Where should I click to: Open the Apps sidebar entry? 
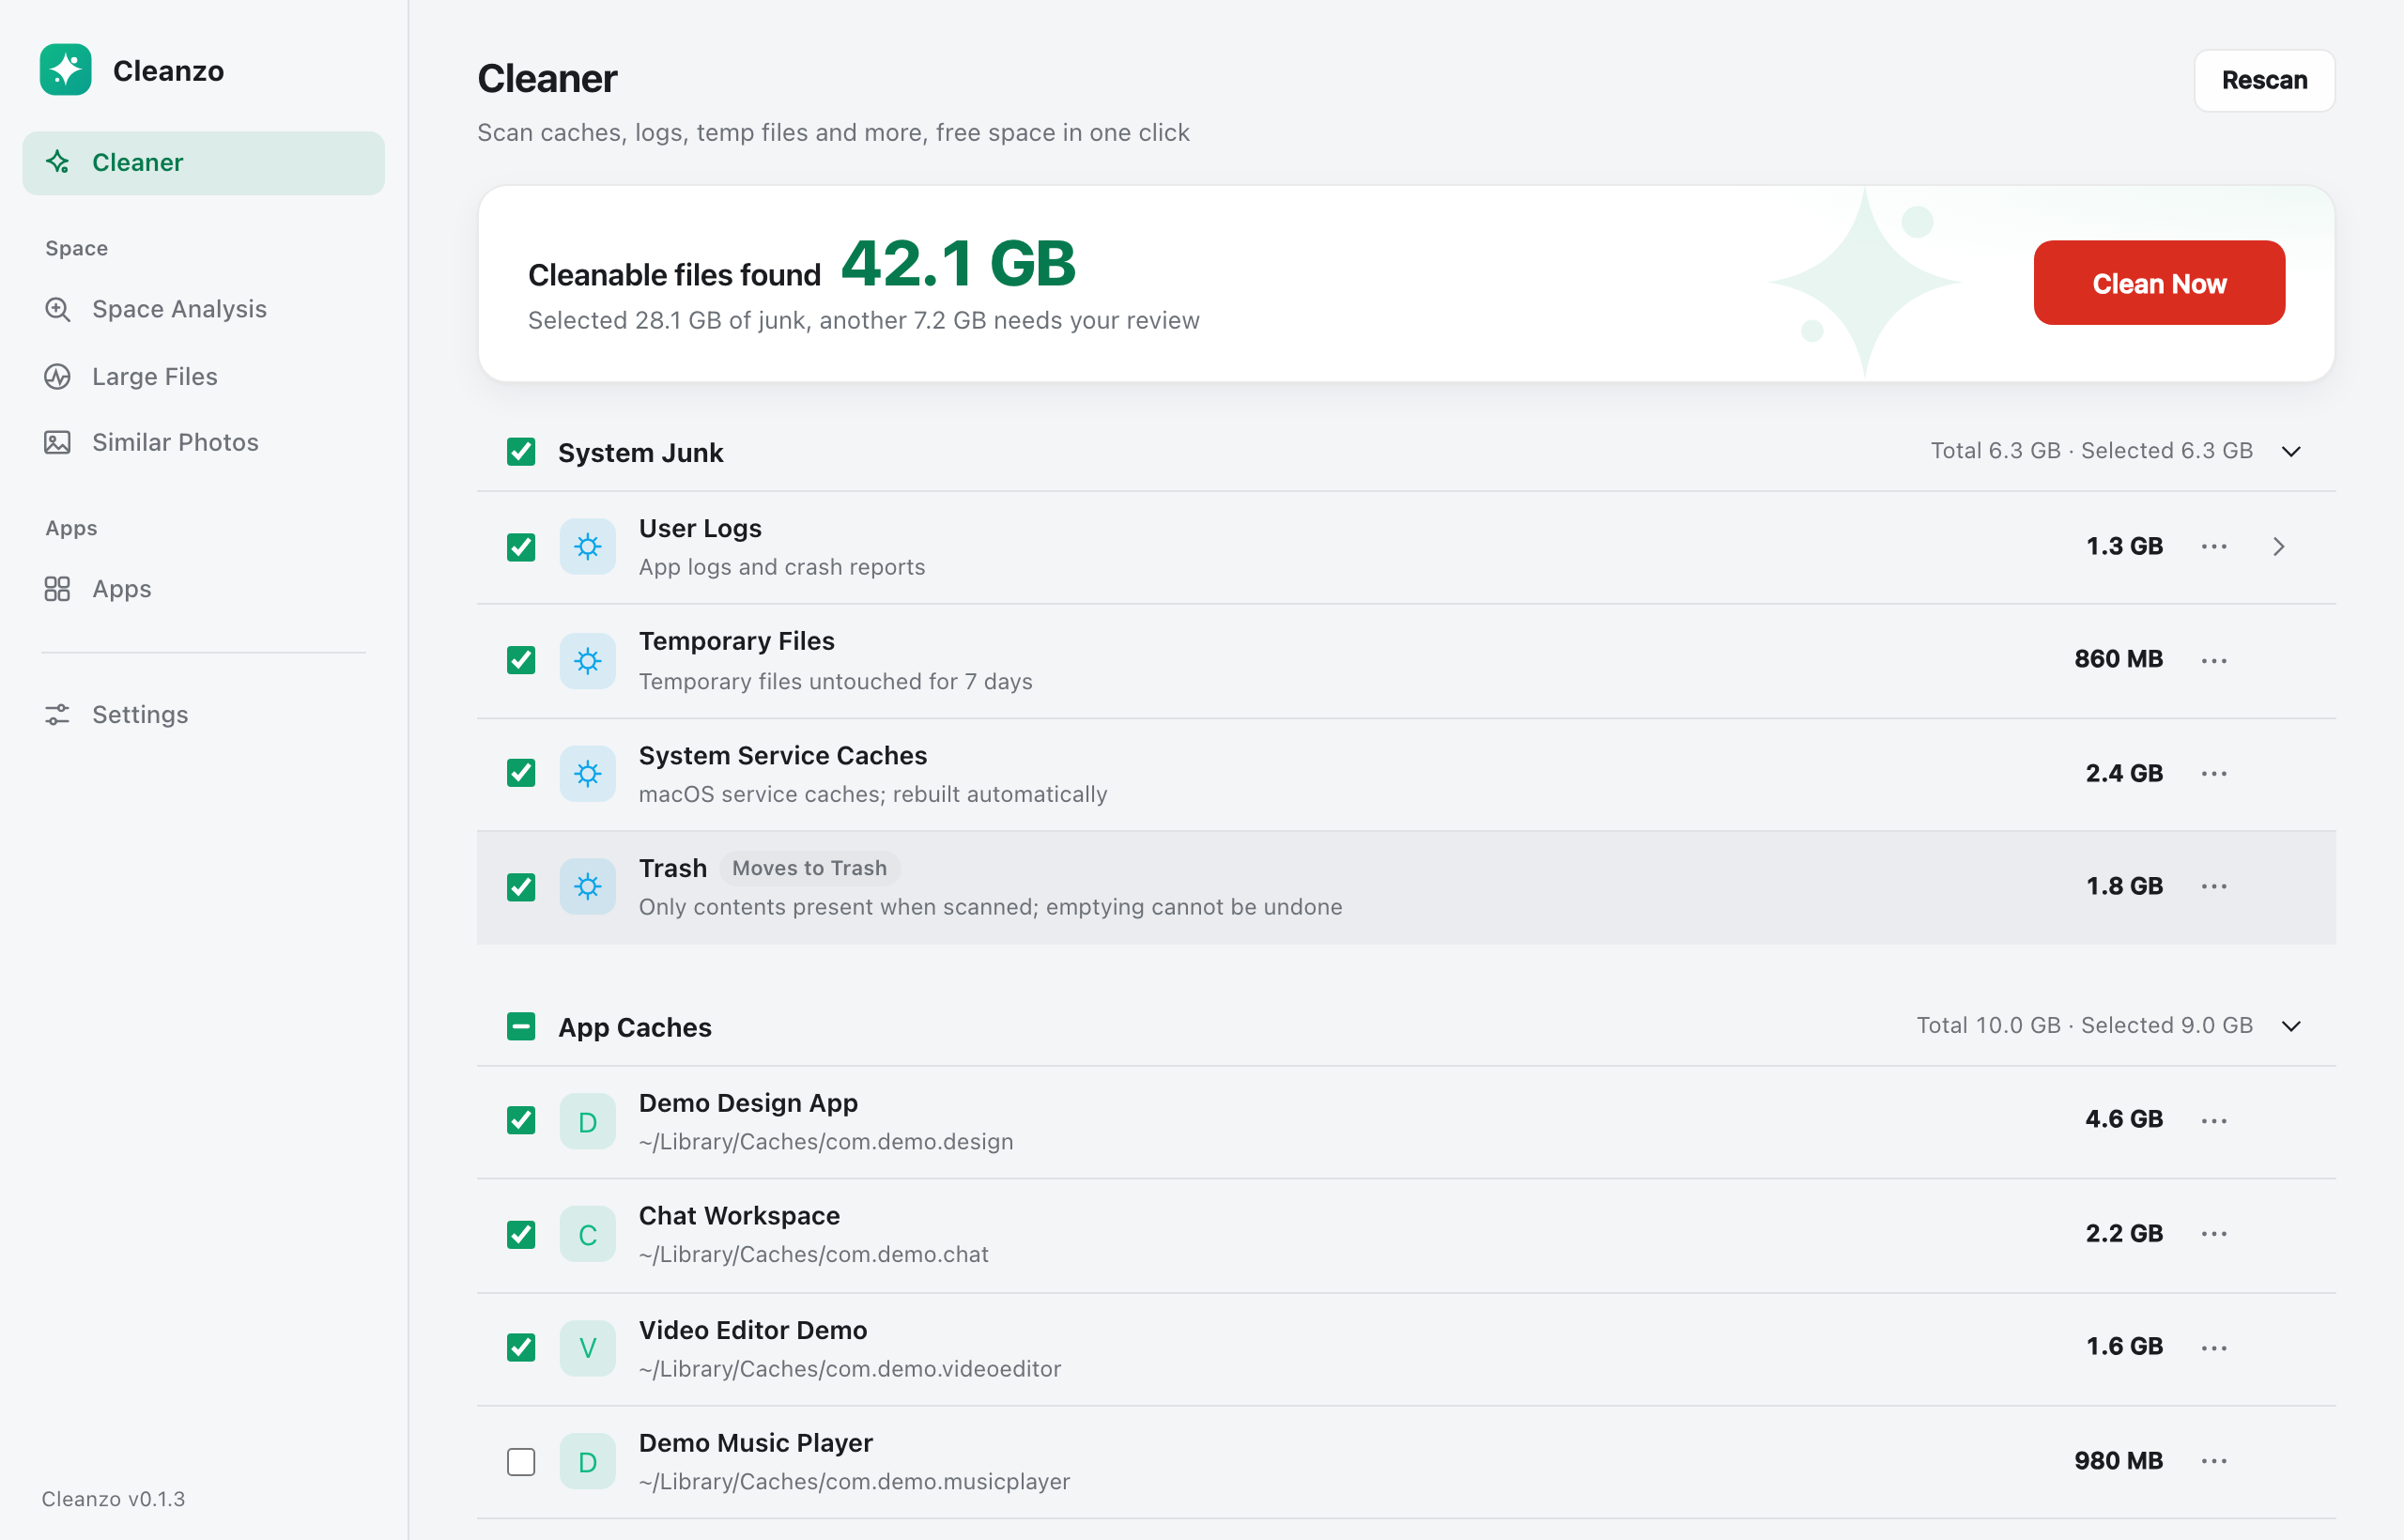coord(203,589)
